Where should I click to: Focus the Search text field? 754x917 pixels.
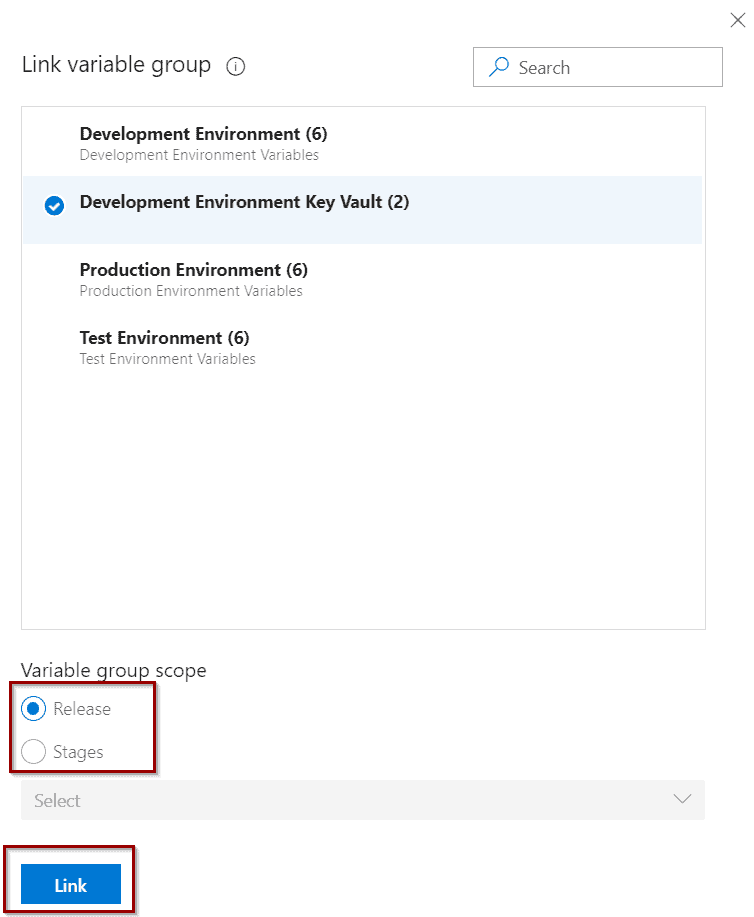tap(597, 67)
